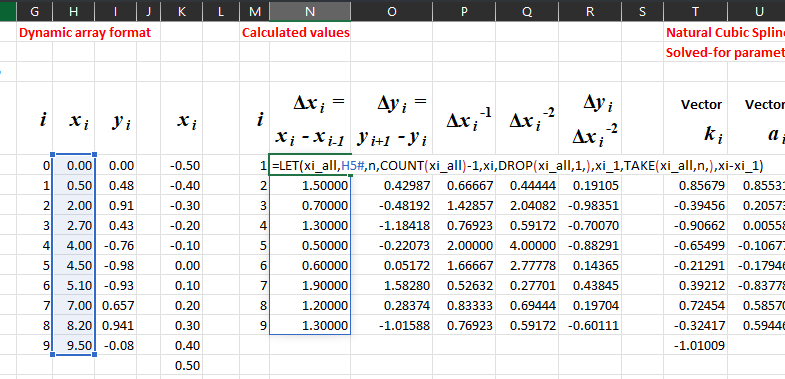Select the column R value 0.43845
Screen dimensions: 785x379
590,286
